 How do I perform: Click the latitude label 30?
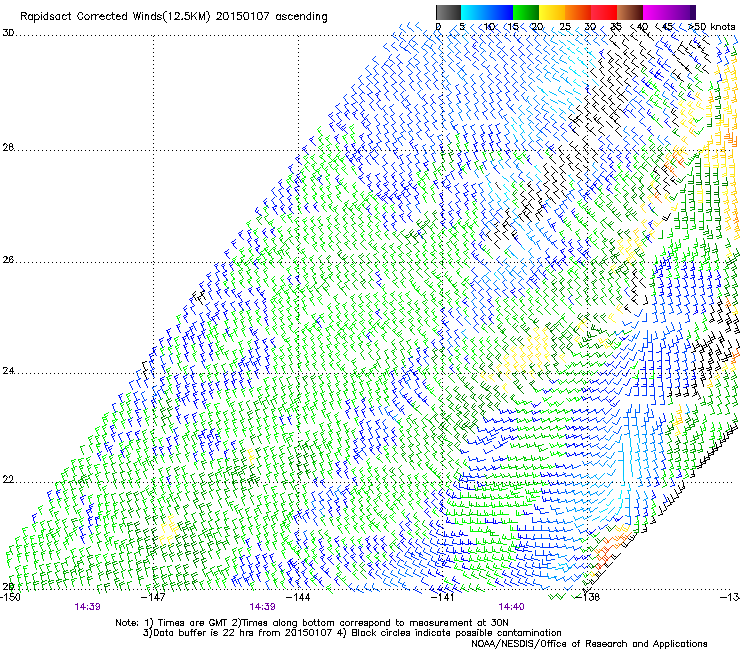click(8, 33)
